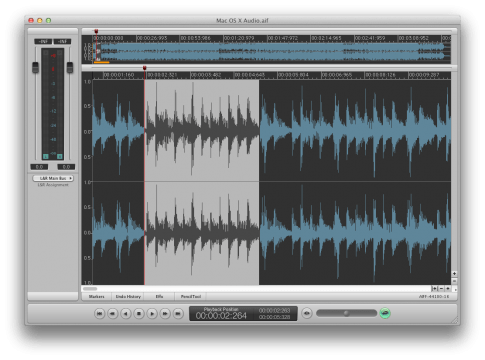The height and width of the screenshot is (360, 485).
Task: Click timestamp 00:00:01:160 in the main ruler
Action: tap(119, 75)
